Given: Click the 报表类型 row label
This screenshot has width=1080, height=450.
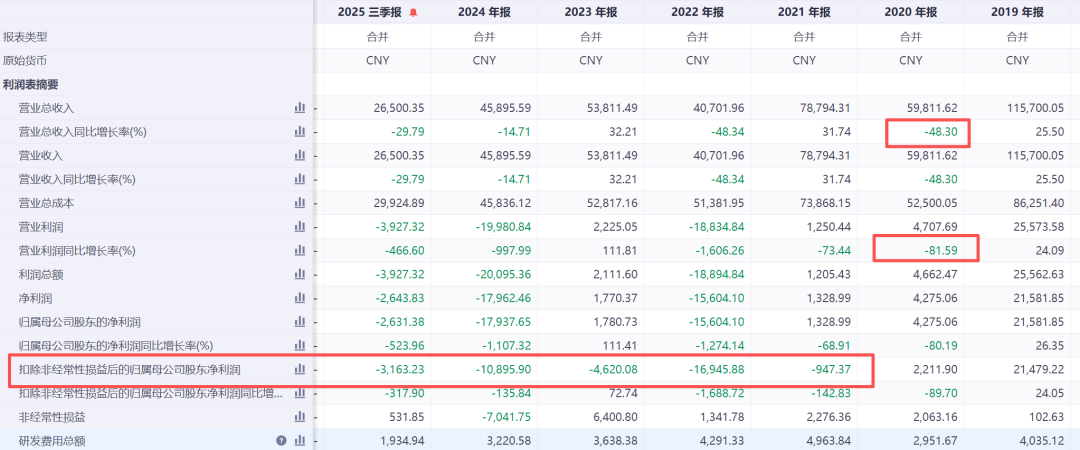Looking at the screenshot, I should click(x=25, y=37).
